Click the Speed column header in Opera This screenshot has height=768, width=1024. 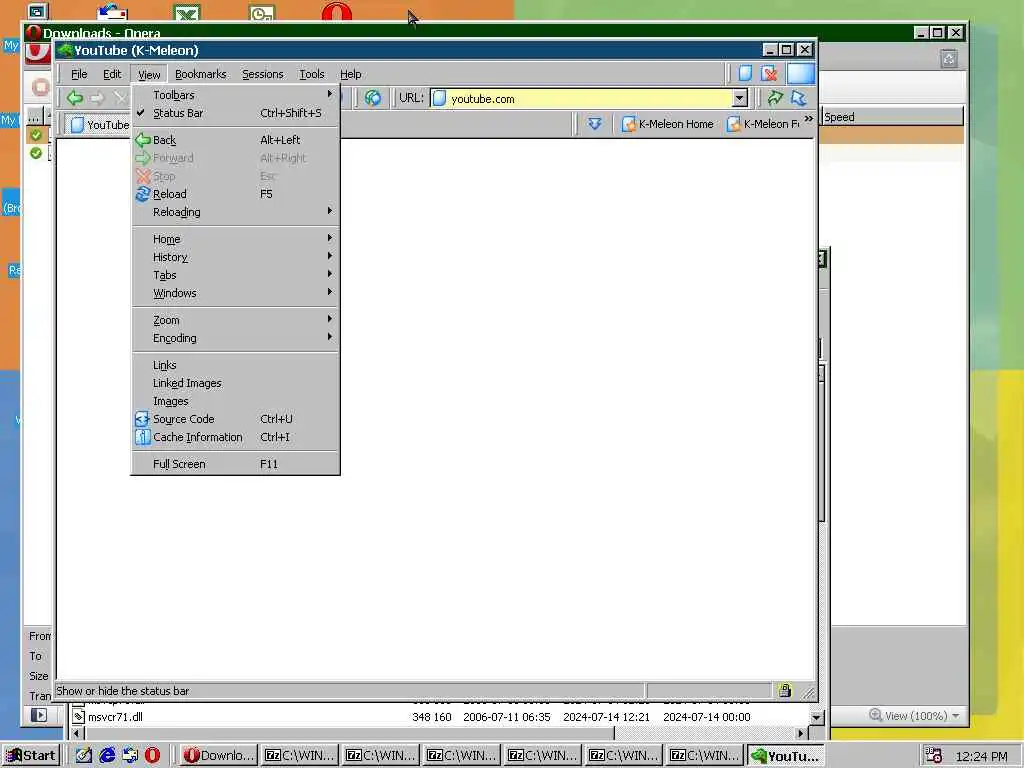pyautogui.click(x=892, y=117)
